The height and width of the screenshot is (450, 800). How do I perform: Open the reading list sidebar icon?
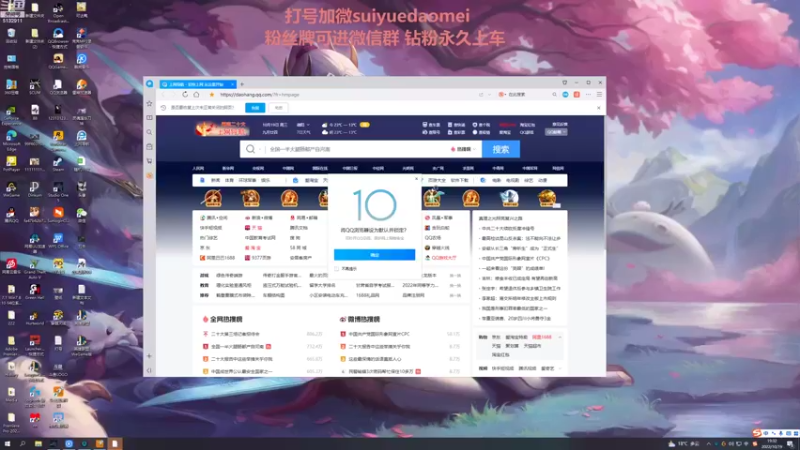pyautogui.click(x=149, y=117)
